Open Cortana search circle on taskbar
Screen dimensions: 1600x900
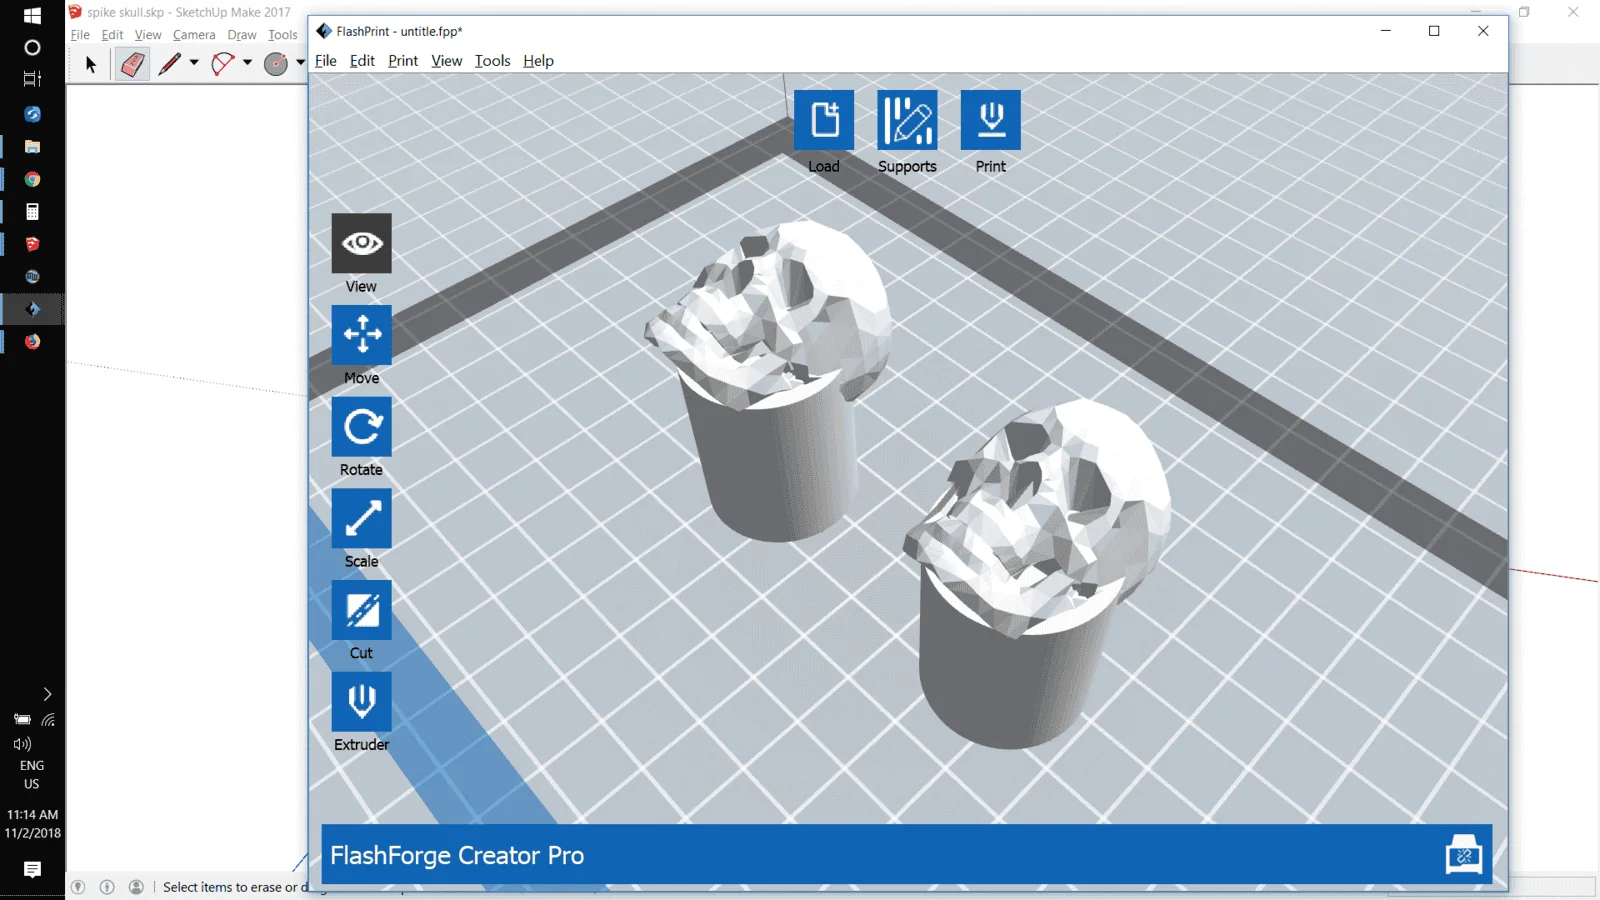click(x=32, y=47)
